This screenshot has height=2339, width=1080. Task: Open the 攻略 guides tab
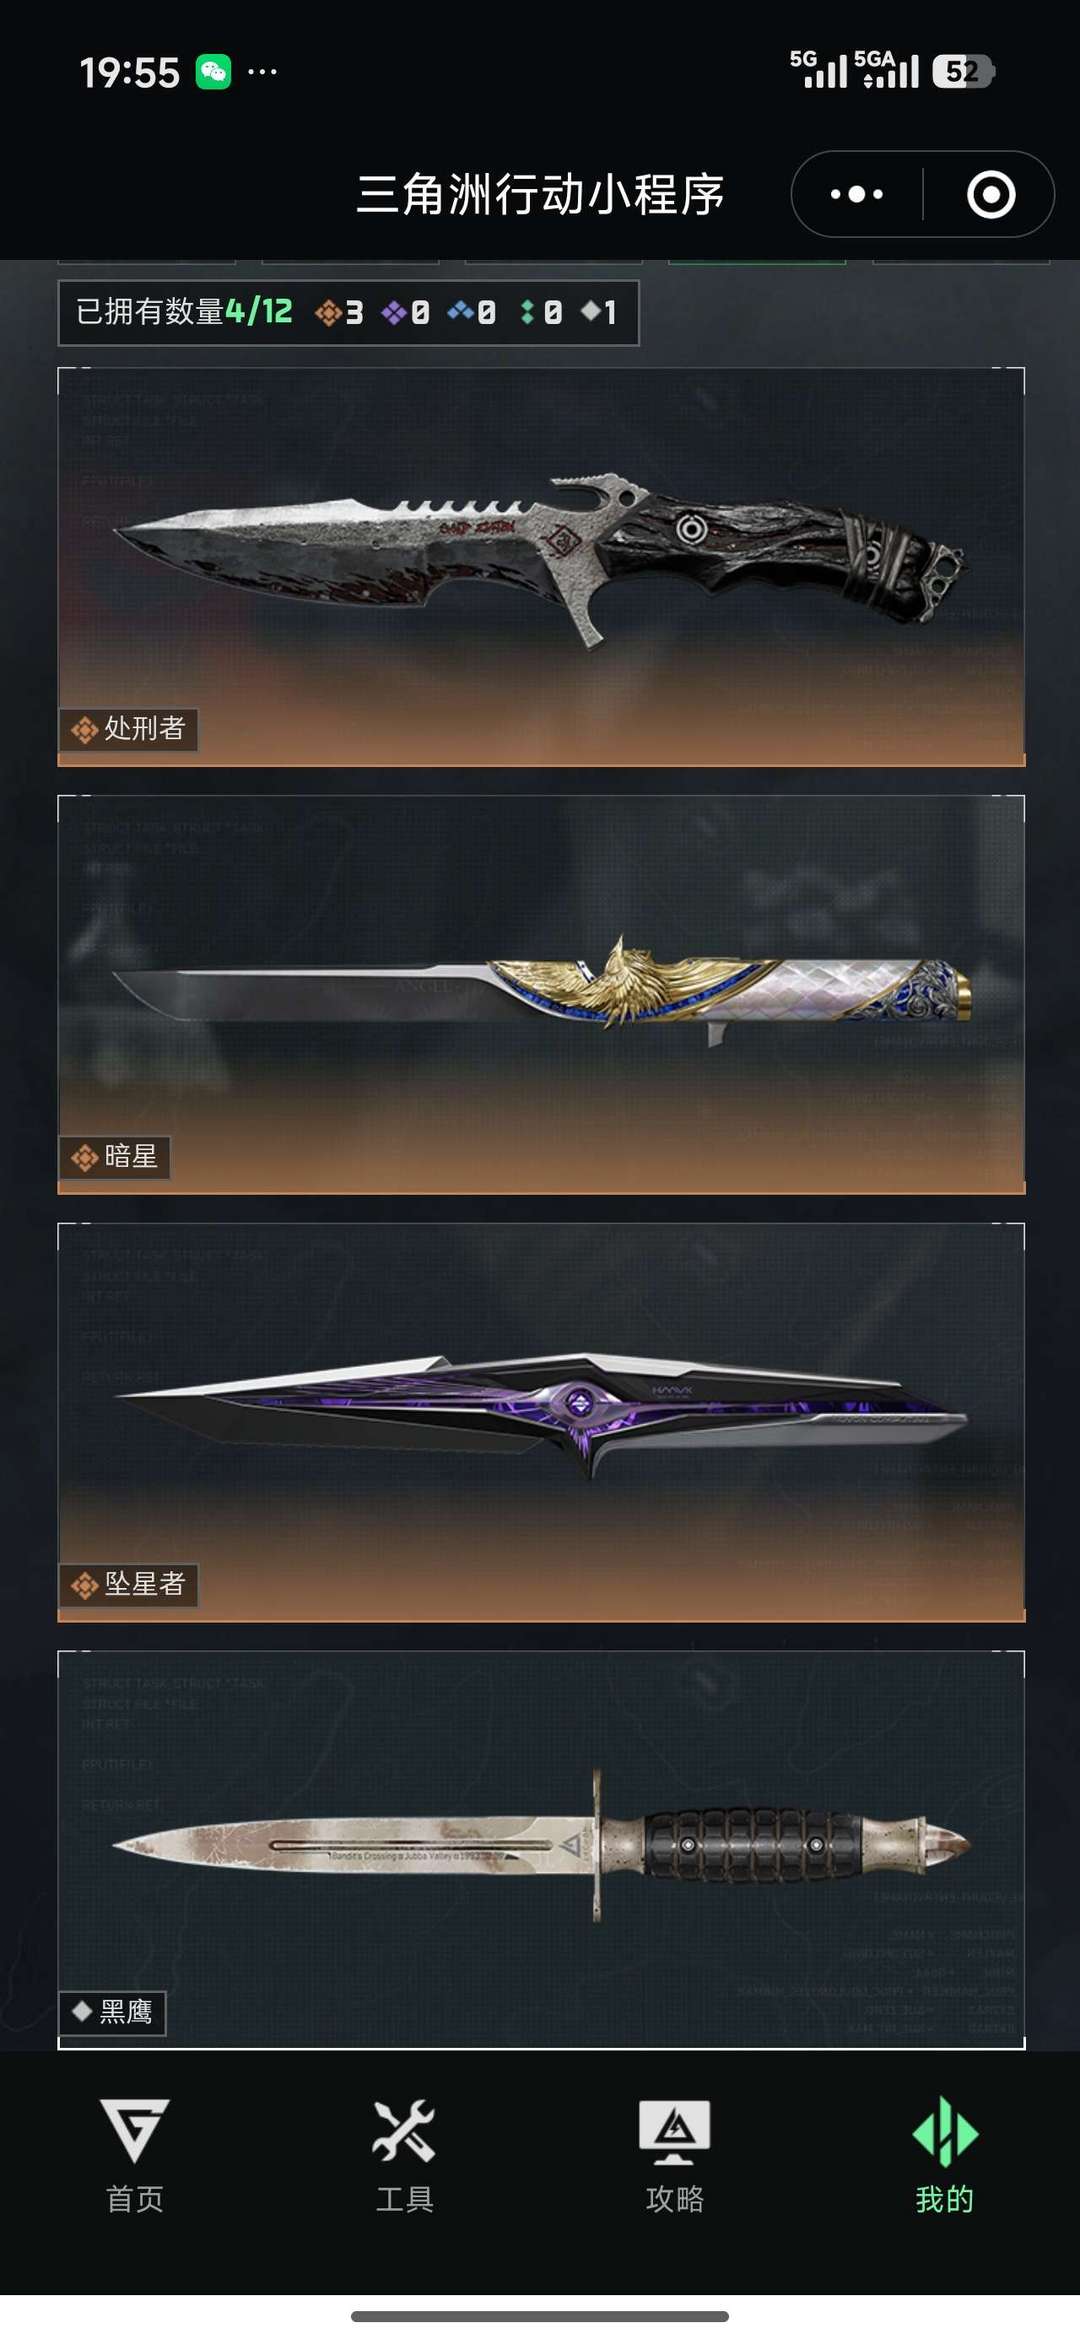(675, 2155)
